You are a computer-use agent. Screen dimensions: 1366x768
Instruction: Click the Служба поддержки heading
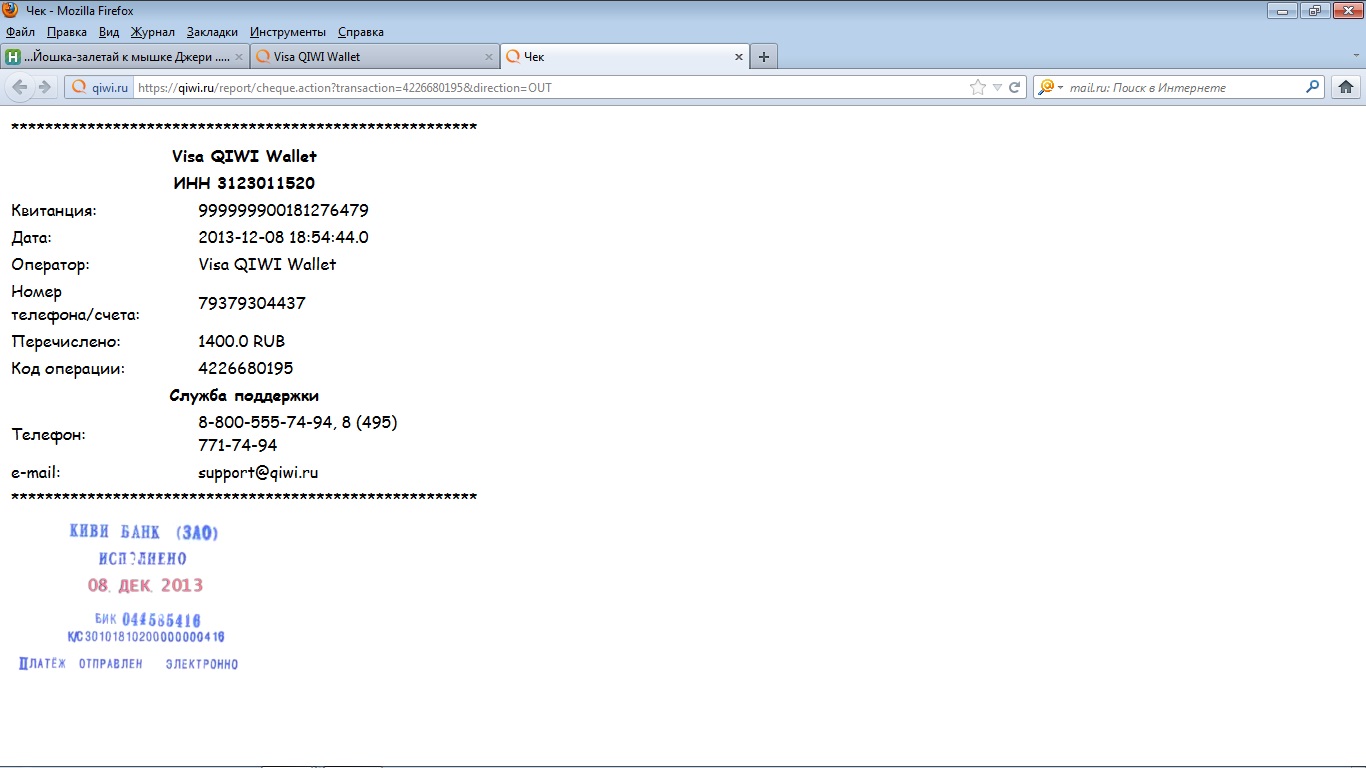tap(244, 395)
